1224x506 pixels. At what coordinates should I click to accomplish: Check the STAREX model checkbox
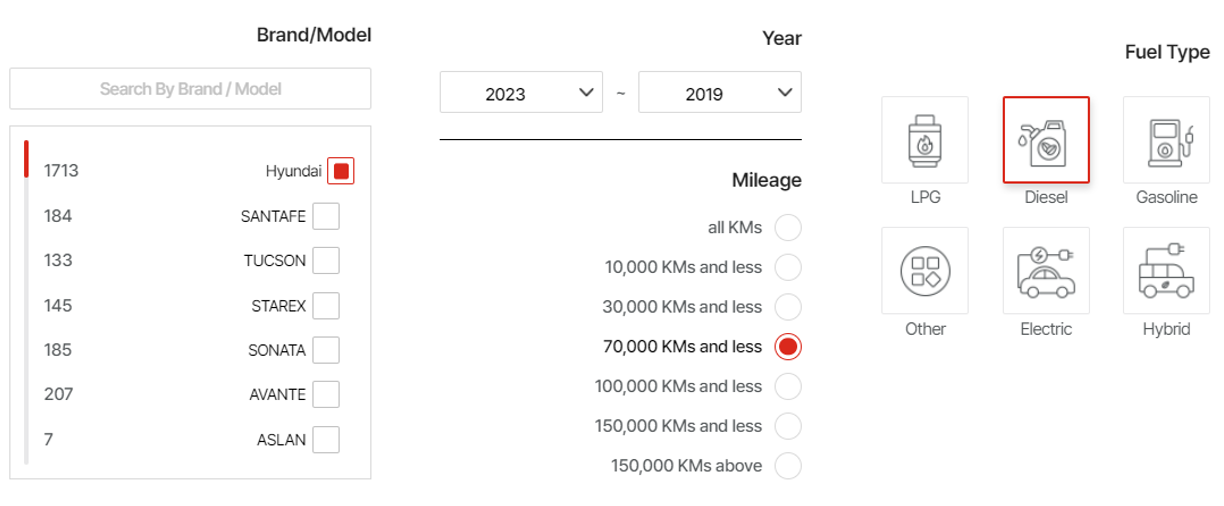point(326,305)
